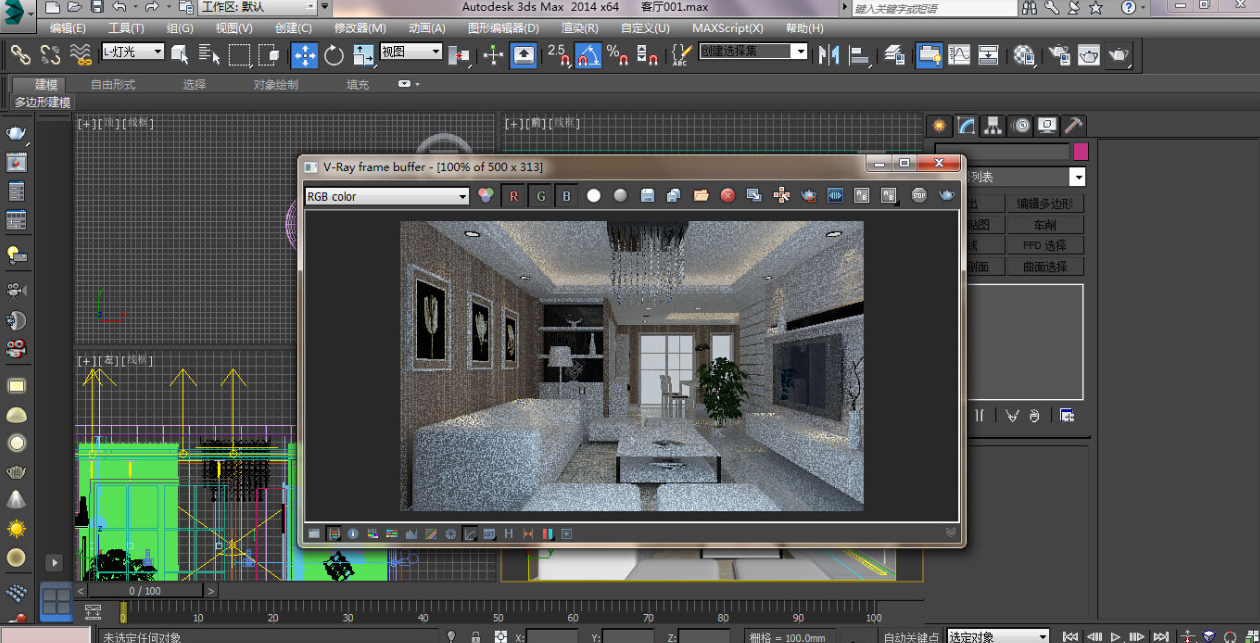Click Render last teapot icon in frame buffer
Viewport: 1260px width, 643px height.
point(946,195)
